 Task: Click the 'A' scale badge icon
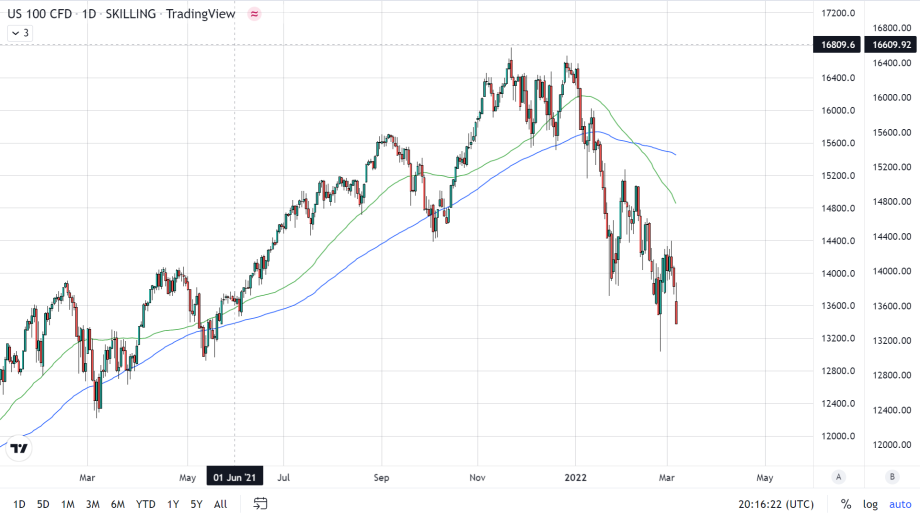[x=839, y=476]
